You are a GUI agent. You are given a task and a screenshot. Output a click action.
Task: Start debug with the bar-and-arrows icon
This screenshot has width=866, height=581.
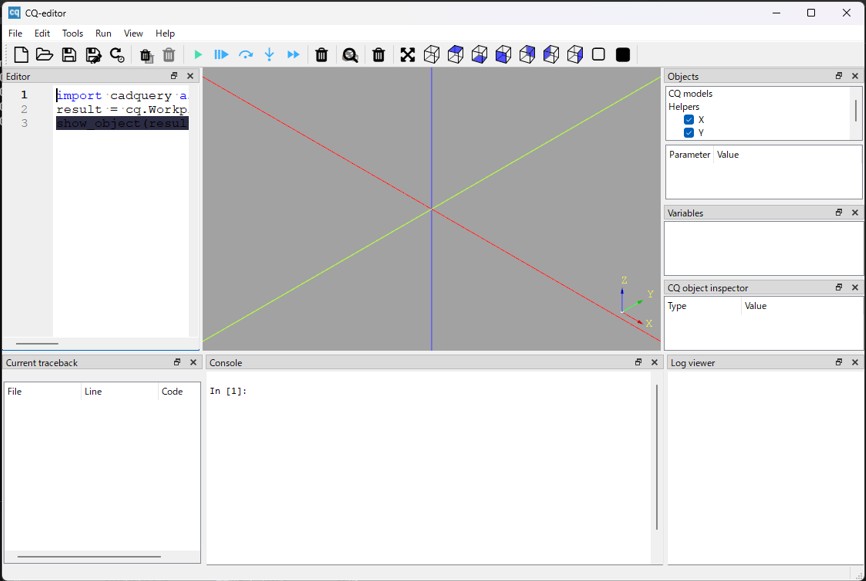pos(221,55)
